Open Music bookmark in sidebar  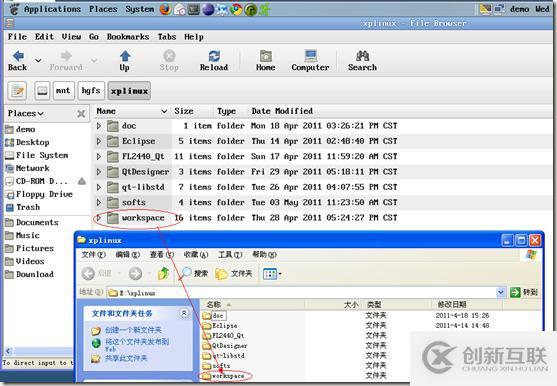pos(22,235)
